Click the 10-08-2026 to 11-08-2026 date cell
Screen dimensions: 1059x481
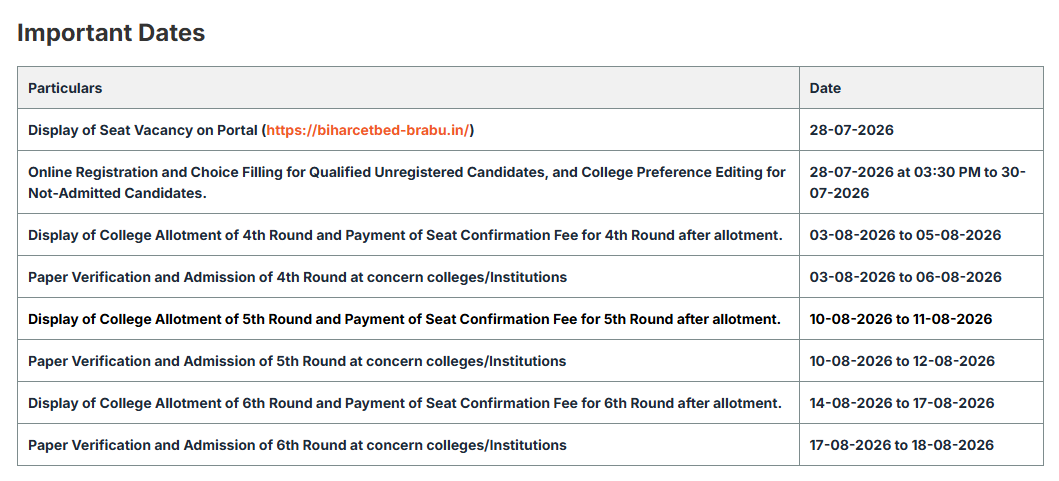point(921,319)
